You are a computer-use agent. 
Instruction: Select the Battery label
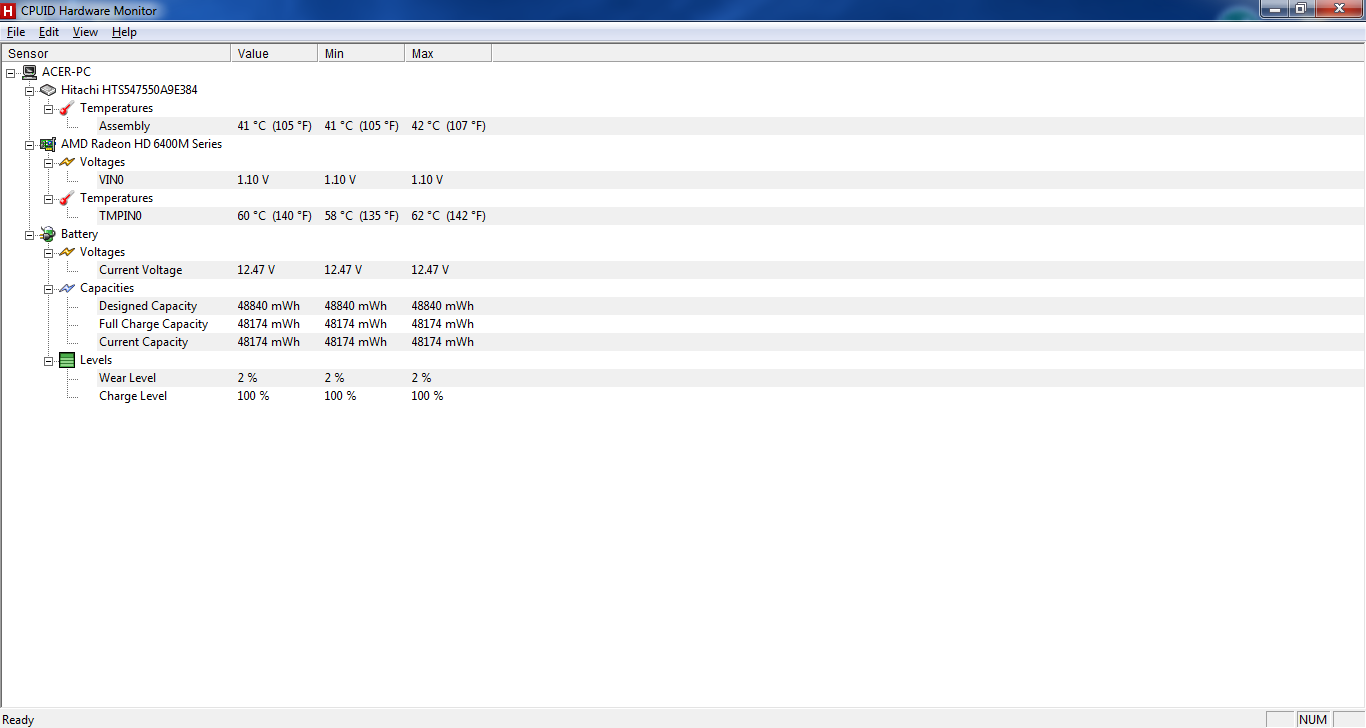(79, 234)
